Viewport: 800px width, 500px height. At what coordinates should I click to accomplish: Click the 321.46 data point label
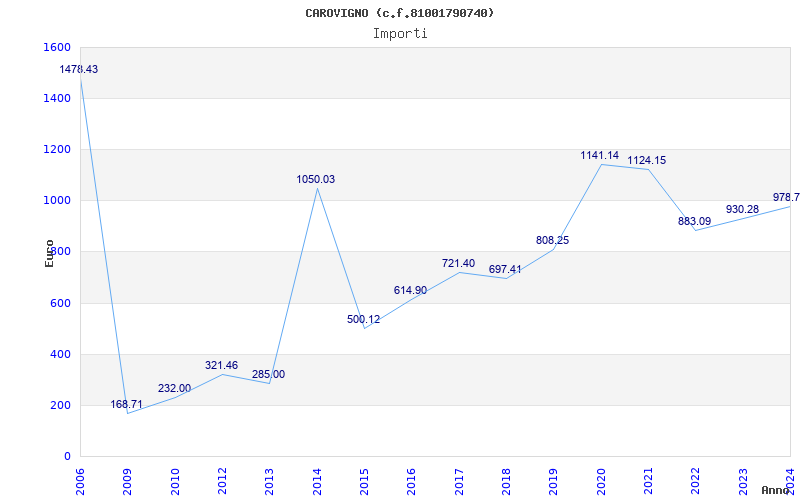coord(221,366)
